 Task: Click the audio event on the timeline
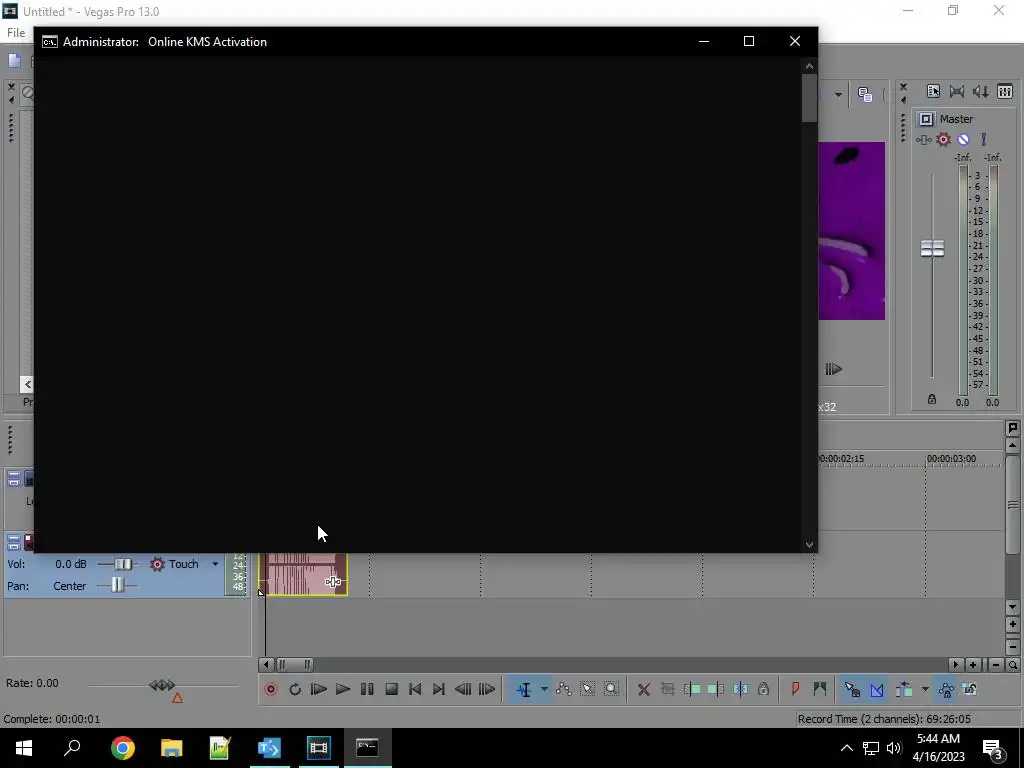(x=304, y=575)
